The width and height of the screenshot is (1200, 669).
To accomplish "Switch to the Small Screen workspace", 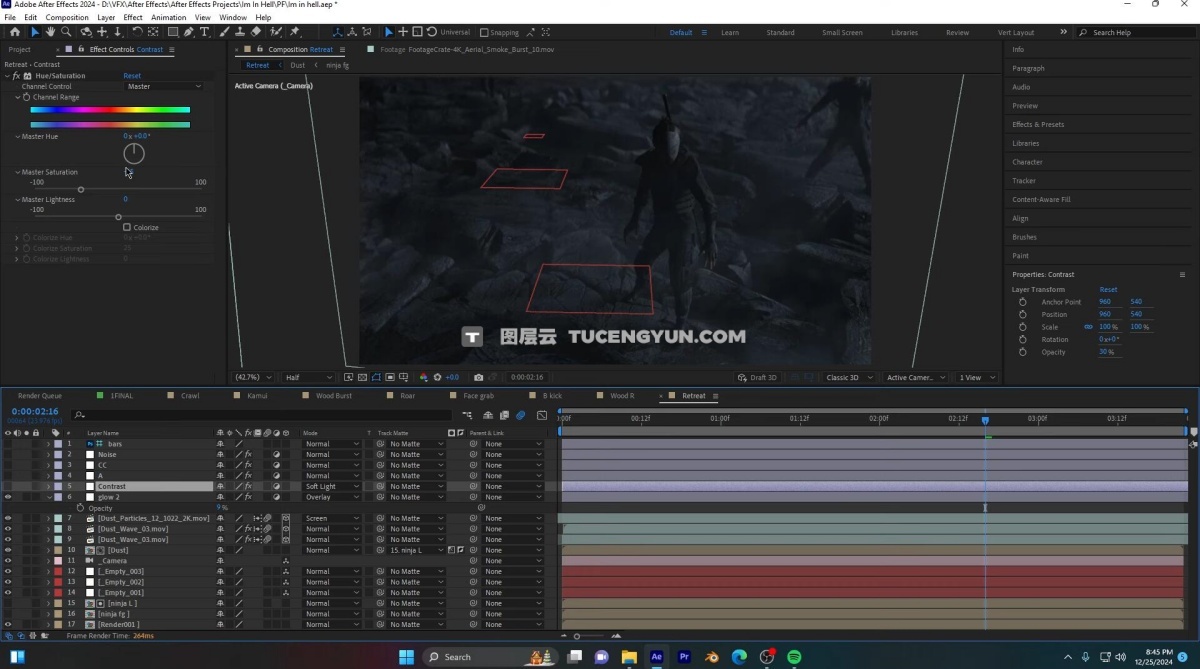I will (842, 32).
